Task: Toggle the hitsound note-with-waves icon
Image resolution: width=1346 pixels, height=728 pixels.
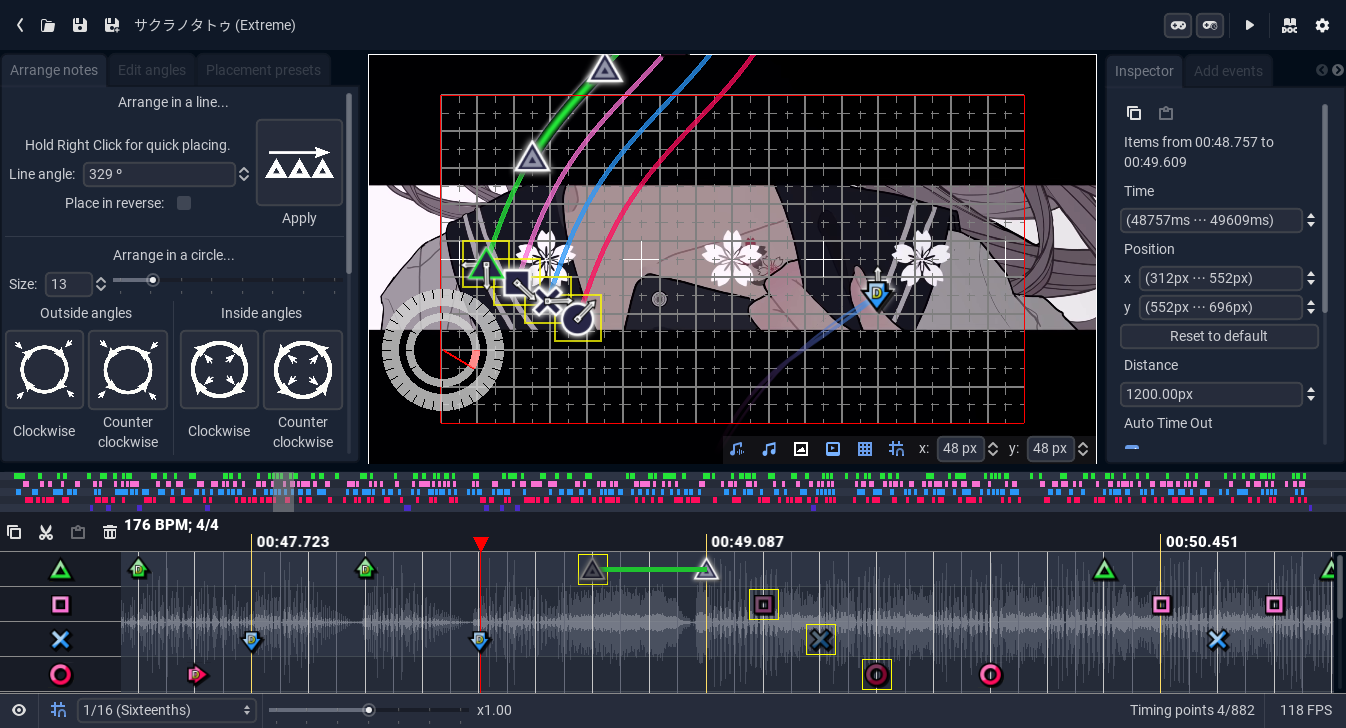Action: [737, 449]
